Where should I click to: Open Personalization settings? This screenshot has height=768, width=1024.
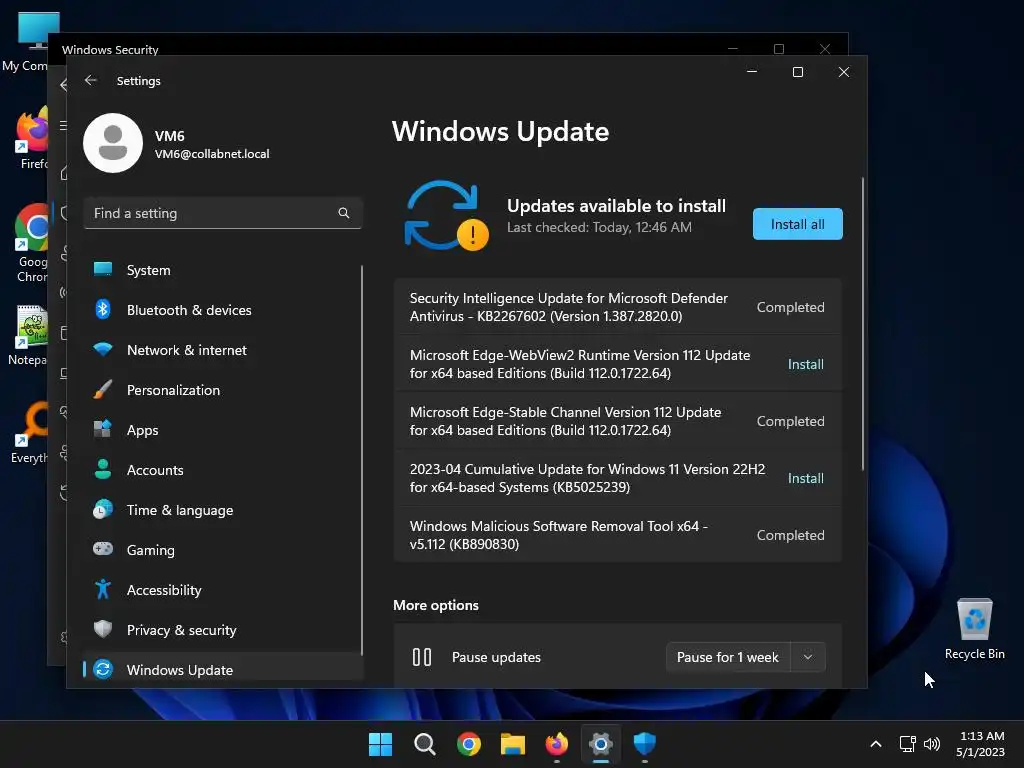[x=222, y=390]
